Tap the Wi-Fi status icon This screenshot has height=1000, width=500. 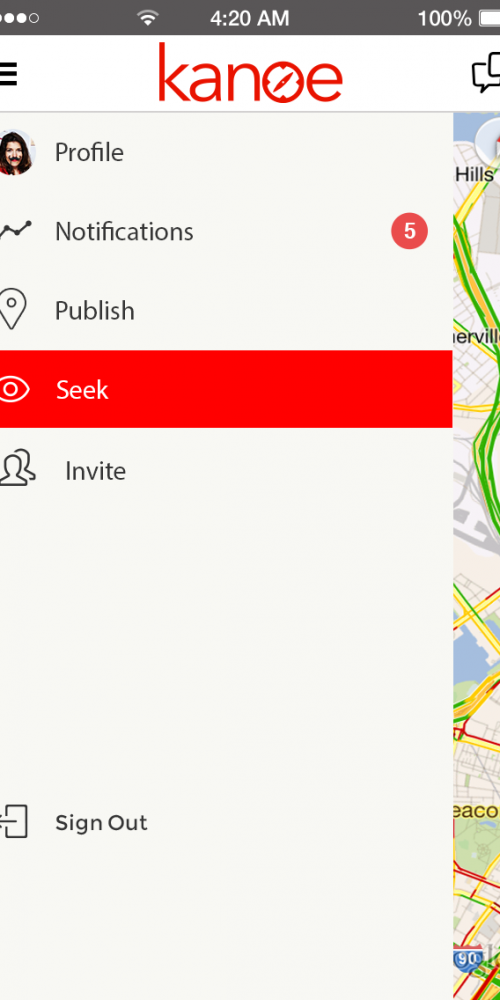pyautogui.click(x=147, y=18)
